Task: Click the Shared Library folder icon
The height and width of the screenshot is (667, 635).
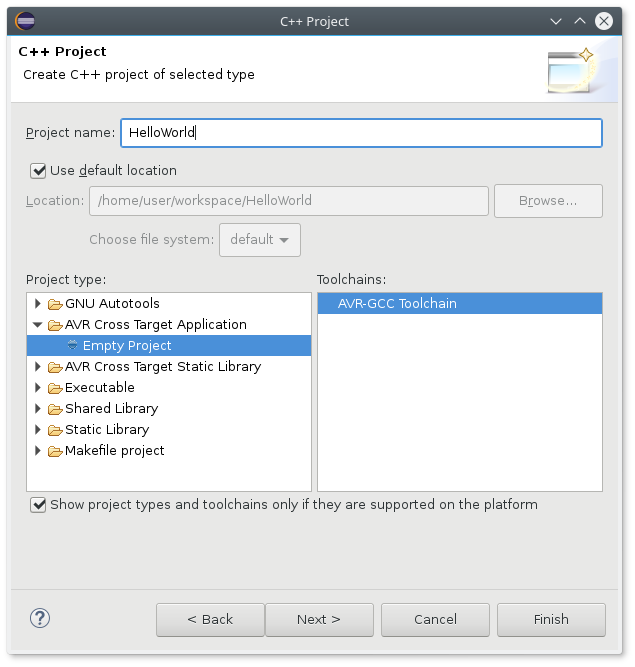Action: [55, 409]
